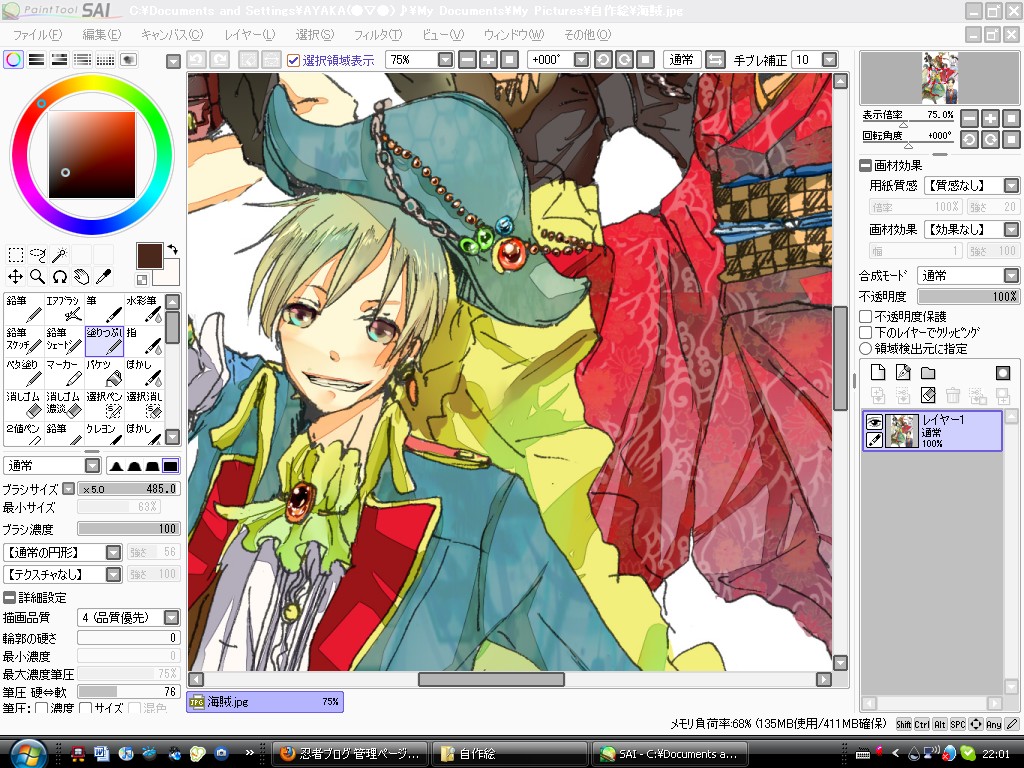
Task: Select the move layer tool
Action: coord(16,277)
